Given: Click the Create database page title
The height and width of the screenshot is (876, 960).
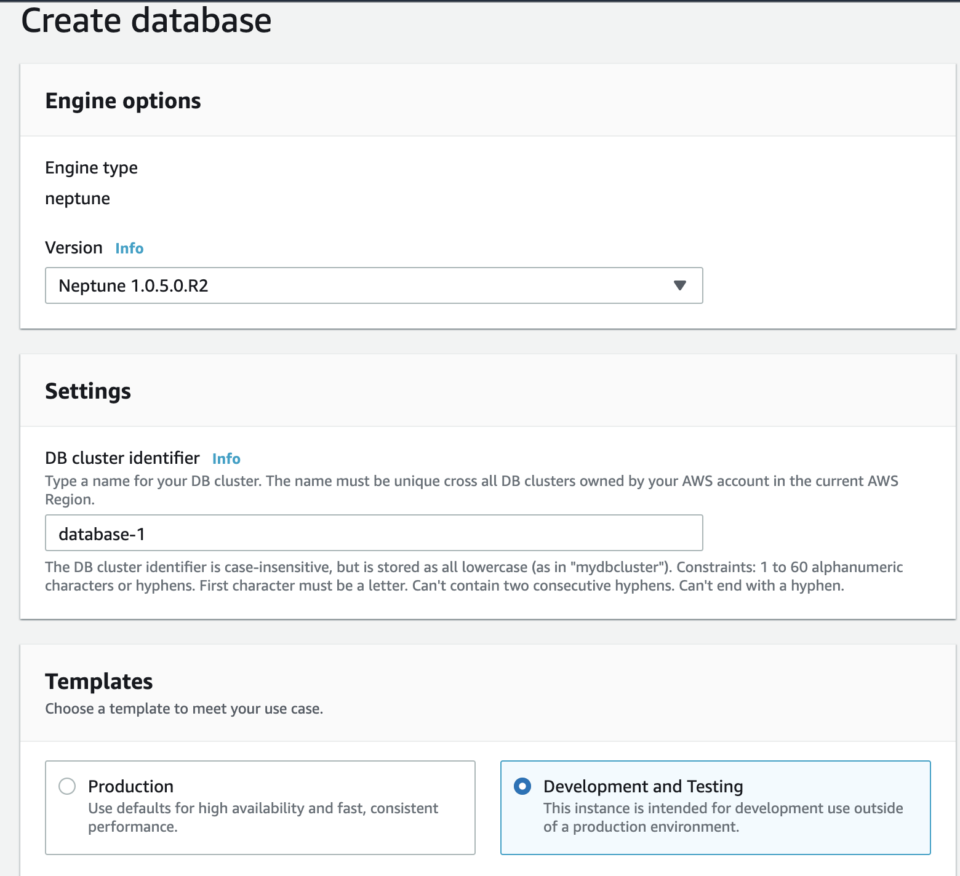Looking at the screenshot, I should point(147,21).
